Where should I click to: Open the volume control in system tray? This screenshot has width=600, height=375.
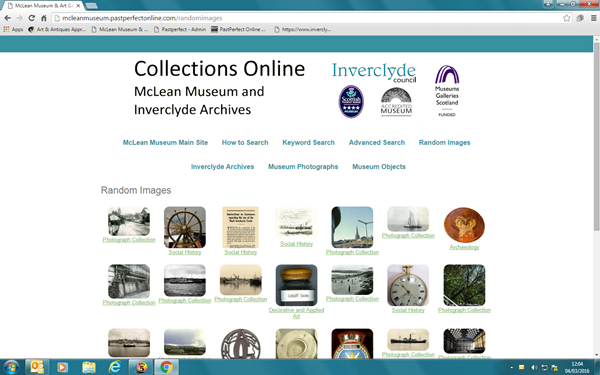tap(534, 368)
